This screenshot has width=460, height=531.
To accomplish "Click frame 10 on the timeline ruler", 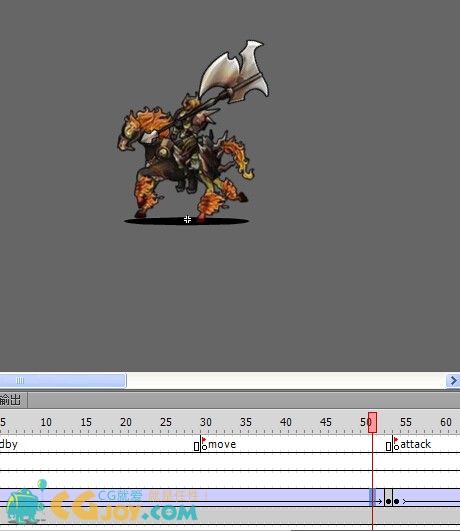I will click(x=46, y=422).
